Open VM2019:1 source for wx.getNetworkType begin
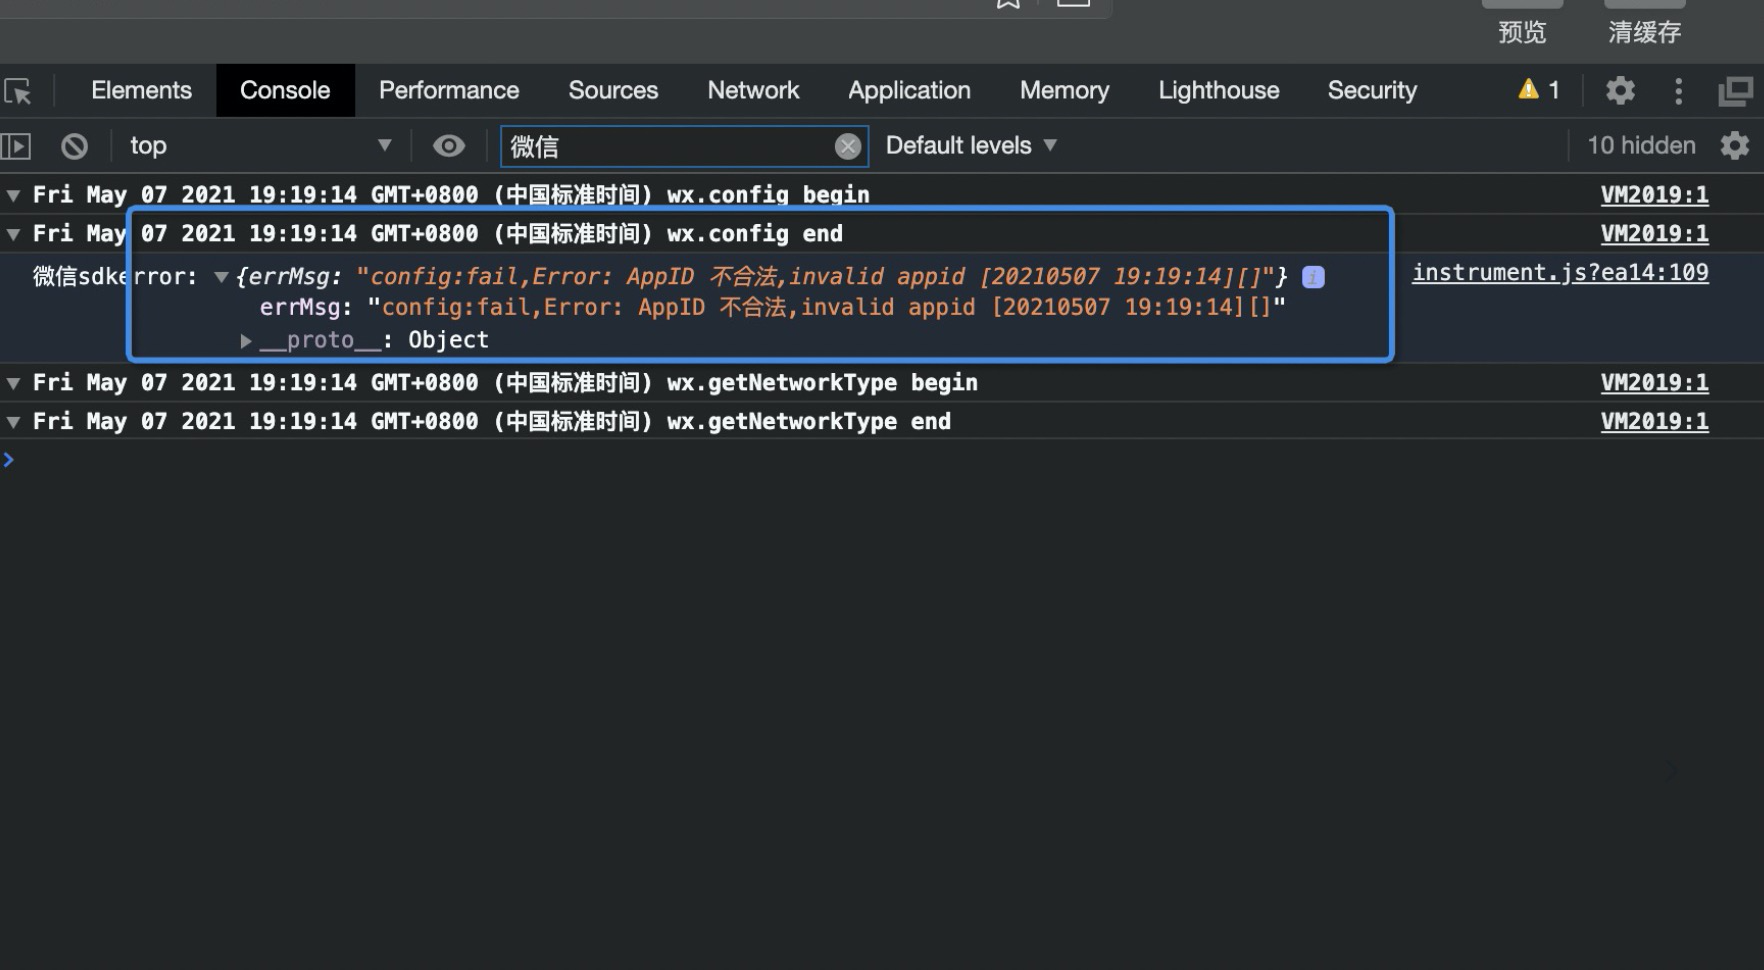1764x970 pixels. pos(1655,382)
